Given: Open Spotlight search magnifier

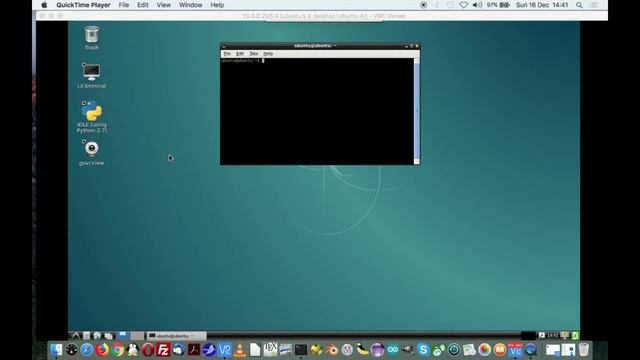Looking at the screenshot, I should 579,5.
